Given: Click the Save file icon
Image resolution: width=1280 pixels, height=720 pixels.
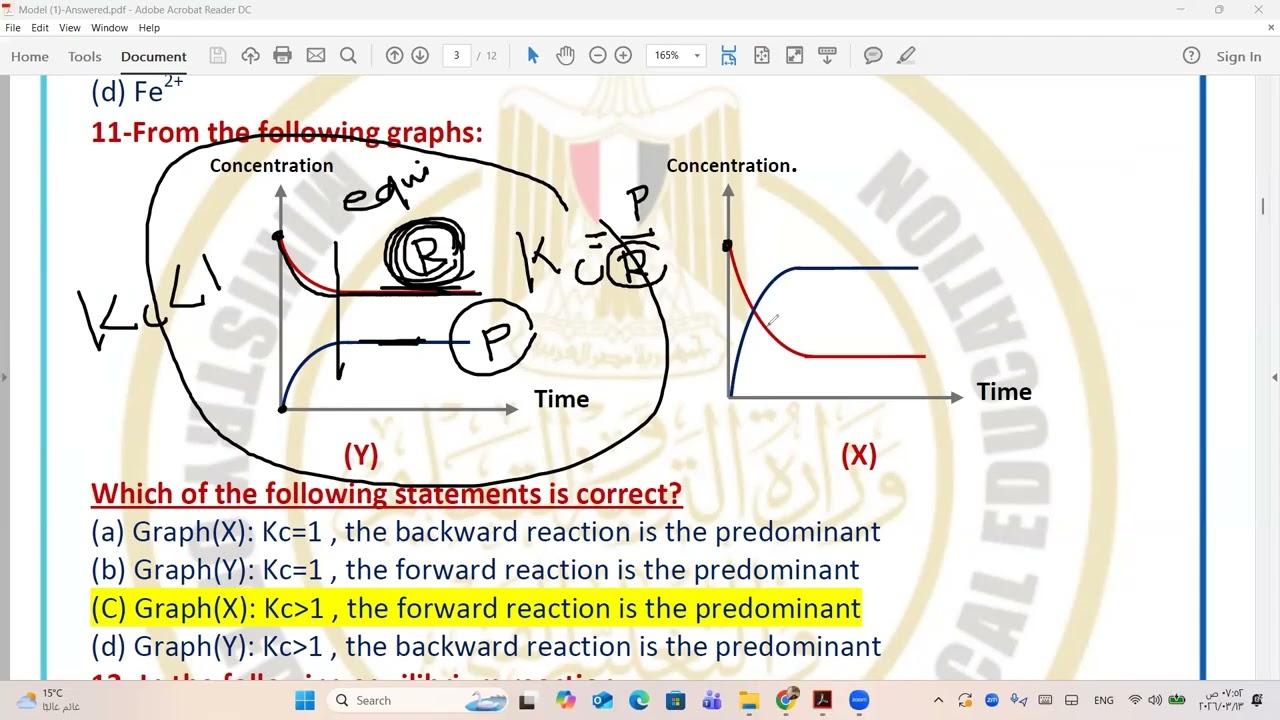Looking at the screenshot, I should click(x=218, y=56).
